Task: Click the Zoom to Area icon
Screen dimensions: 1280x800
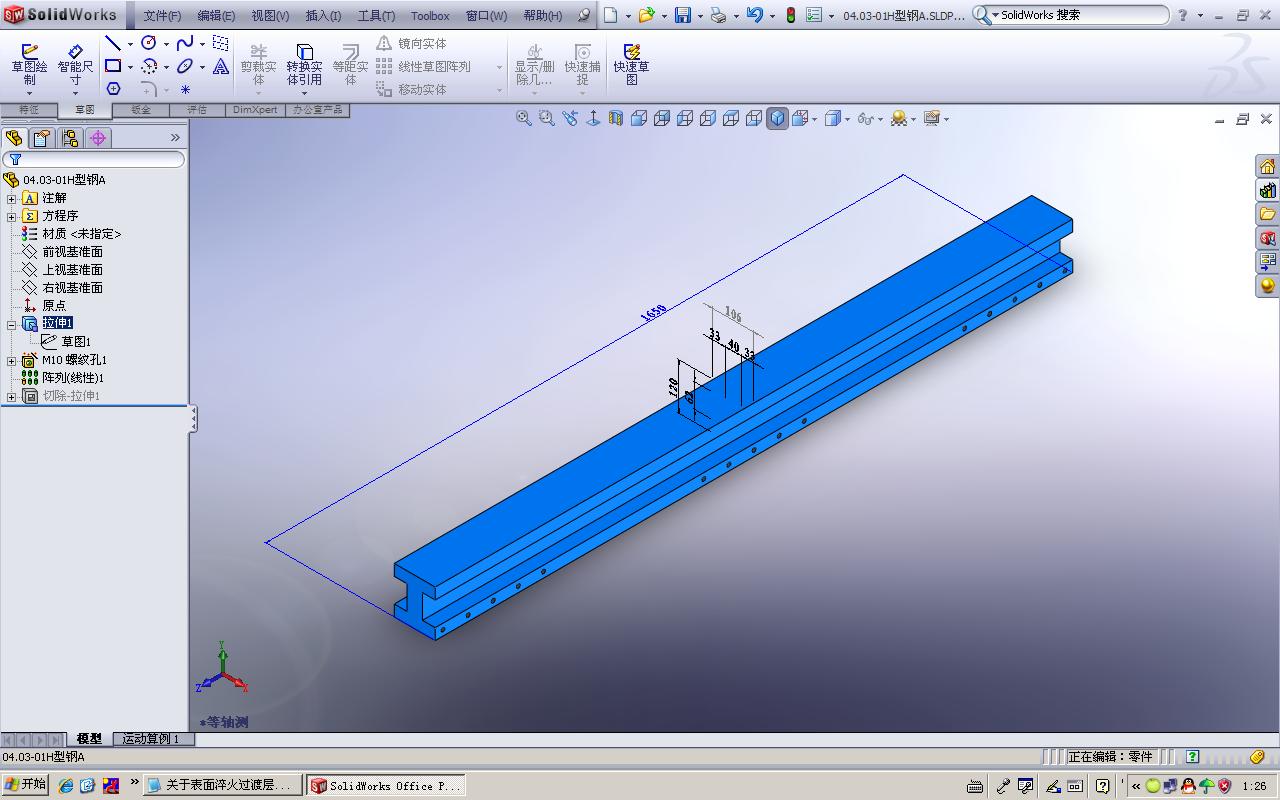Action: [546, 118]
